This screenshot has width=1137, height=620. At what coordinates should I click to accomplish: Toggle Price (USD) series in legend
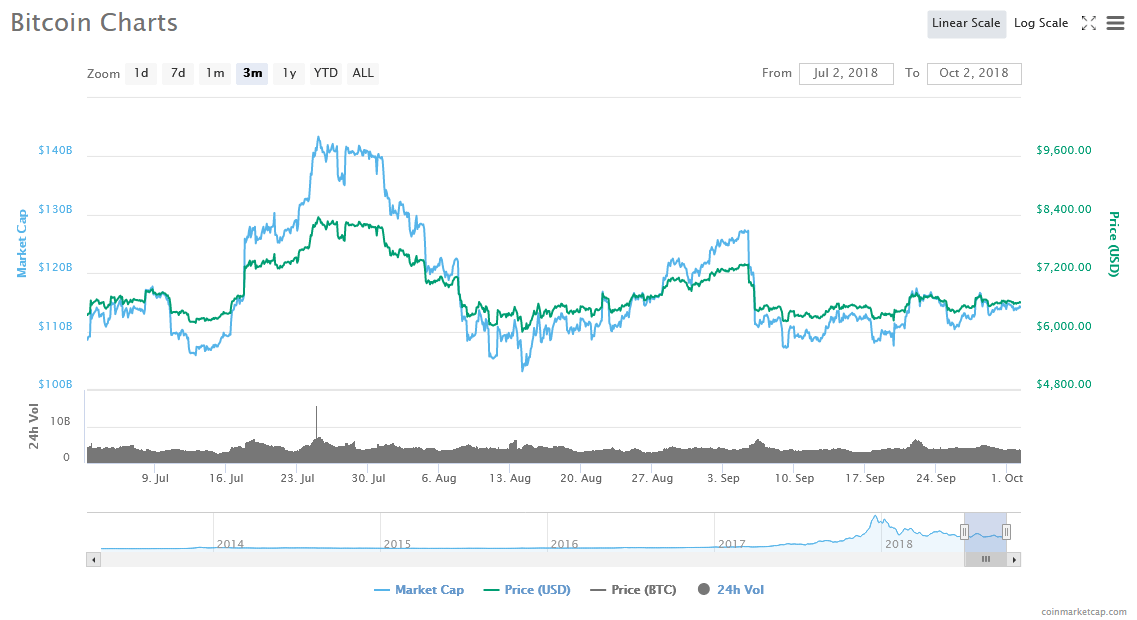[527, 590]
